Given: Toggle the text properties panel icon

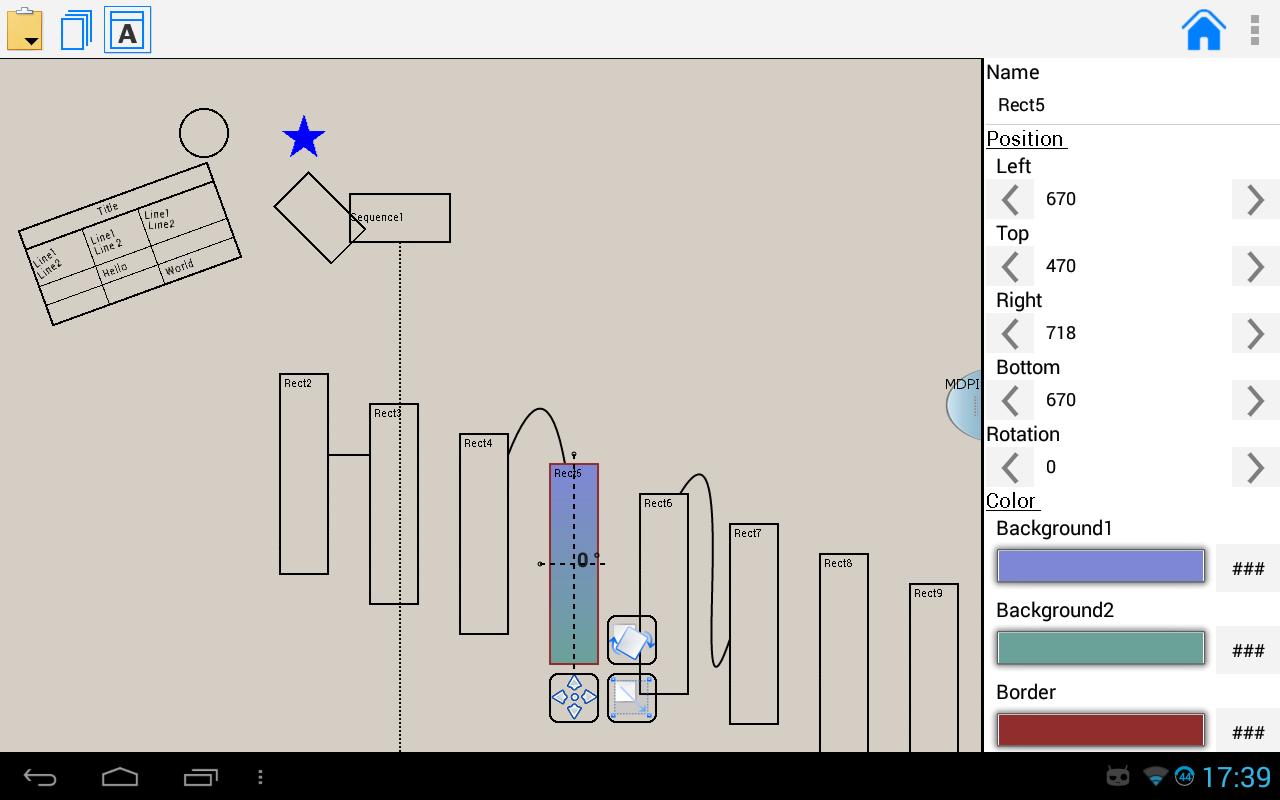Looking at the screenshot, I should click(x=127, y=29).
